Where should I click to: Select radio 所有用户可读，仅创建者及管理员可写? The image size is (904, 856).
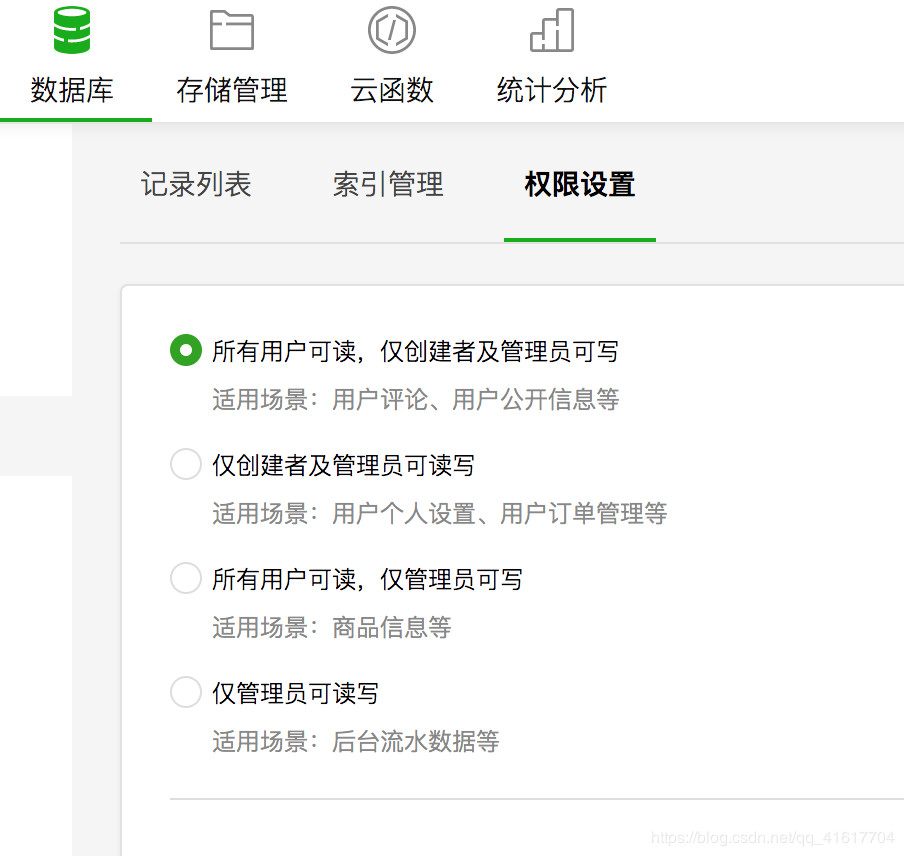coord(186,350)
